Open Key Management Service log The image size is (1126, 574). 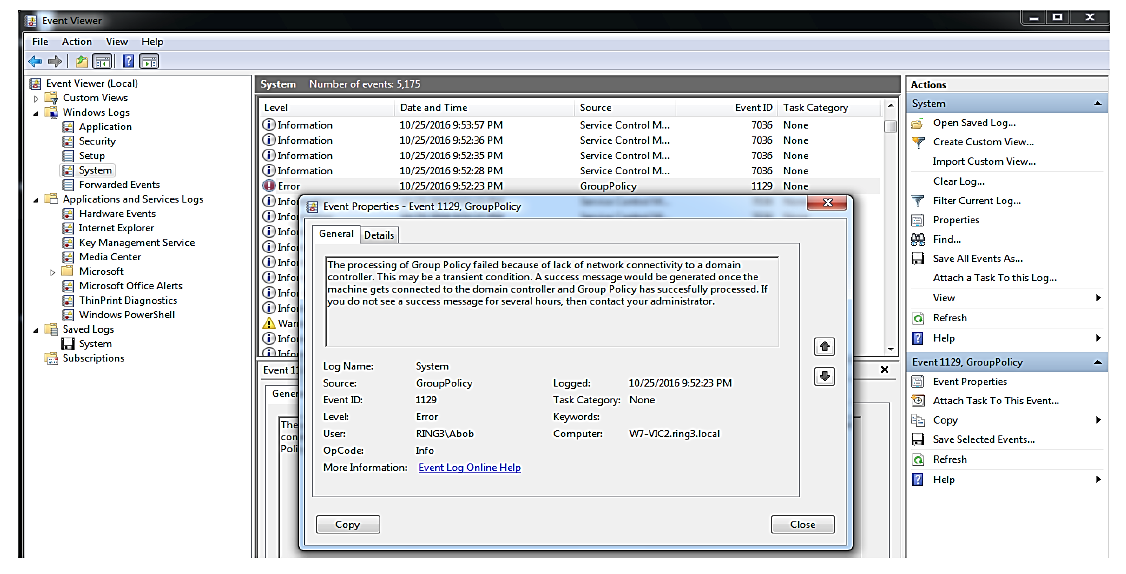pyautogui.click(x=137, y=243)
